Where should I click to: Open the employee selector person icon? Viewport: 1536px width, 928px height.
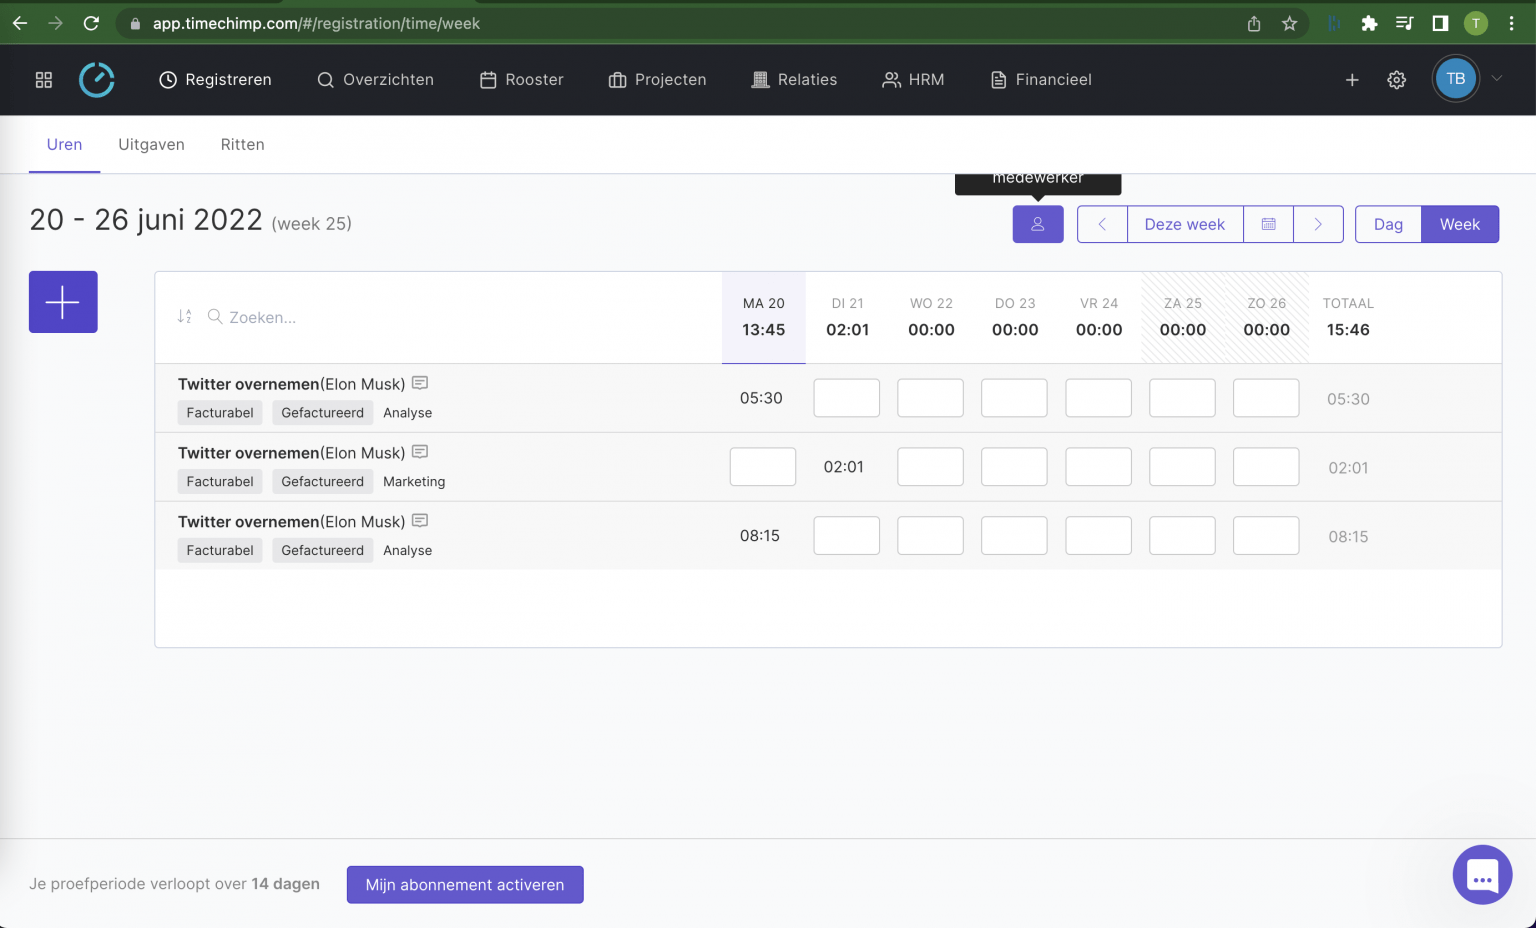tap(1037, 224)
